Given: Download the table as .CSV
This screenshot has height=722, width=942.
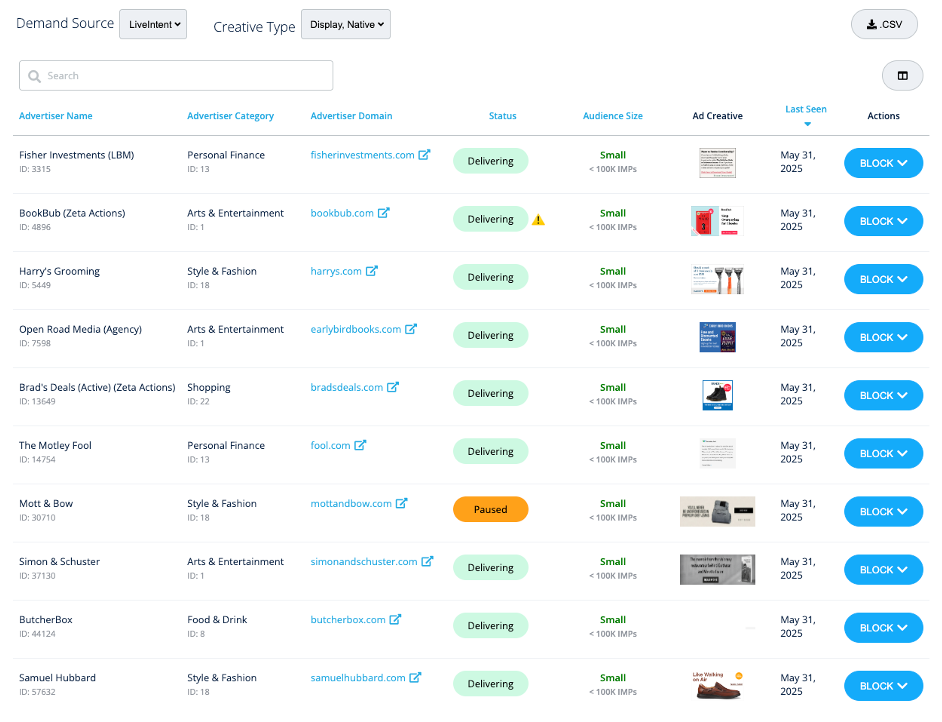Looking at the screenshot, I should click(x=884, y=25).
